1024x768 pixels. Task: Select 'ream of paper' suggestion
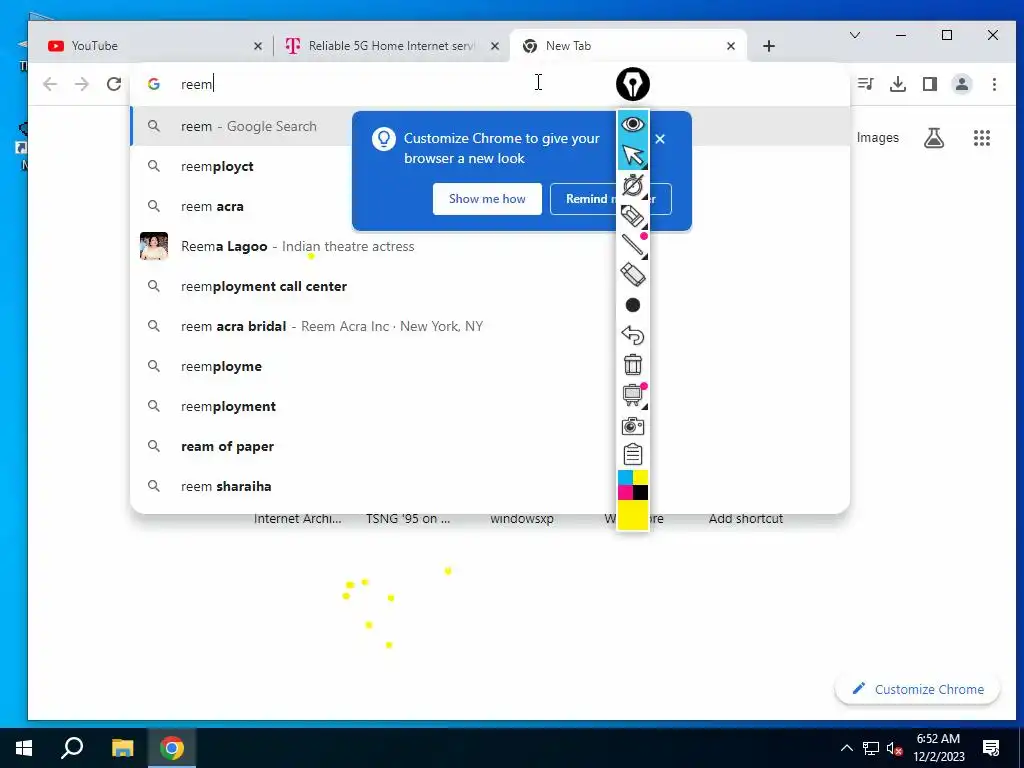490,446
